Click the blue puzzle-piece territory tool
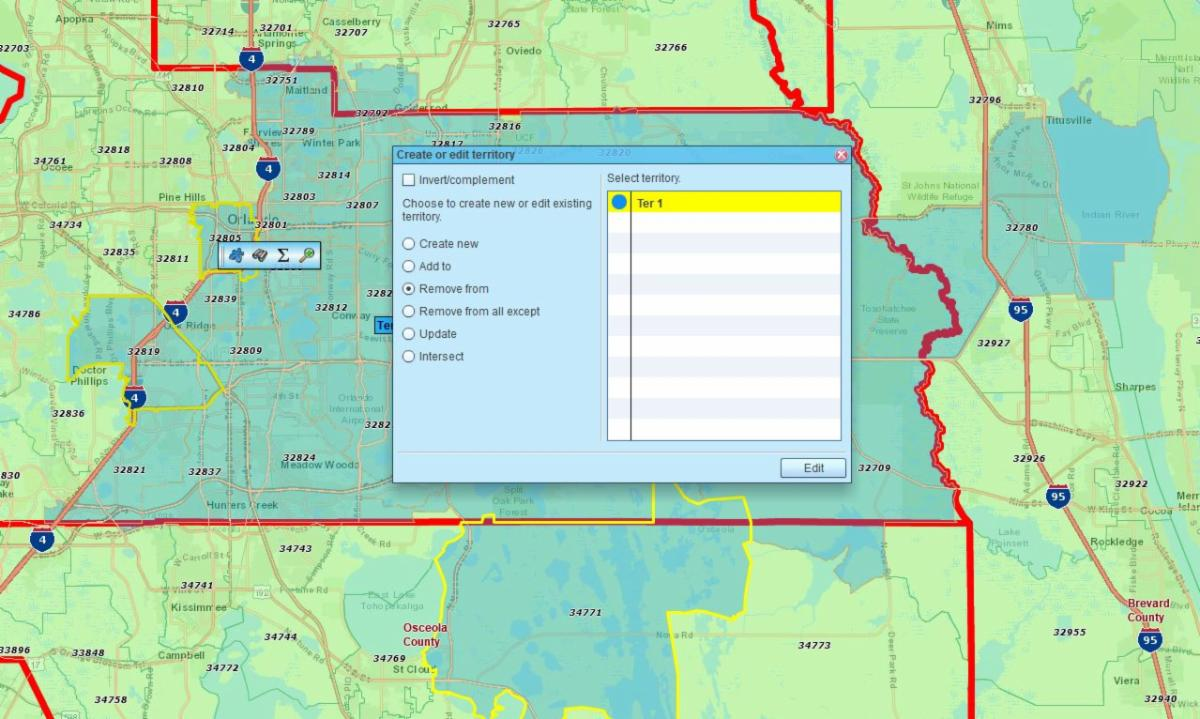The width and height of the screenshot is (1200, 719). pyautogui.click(x=236, y=255)
